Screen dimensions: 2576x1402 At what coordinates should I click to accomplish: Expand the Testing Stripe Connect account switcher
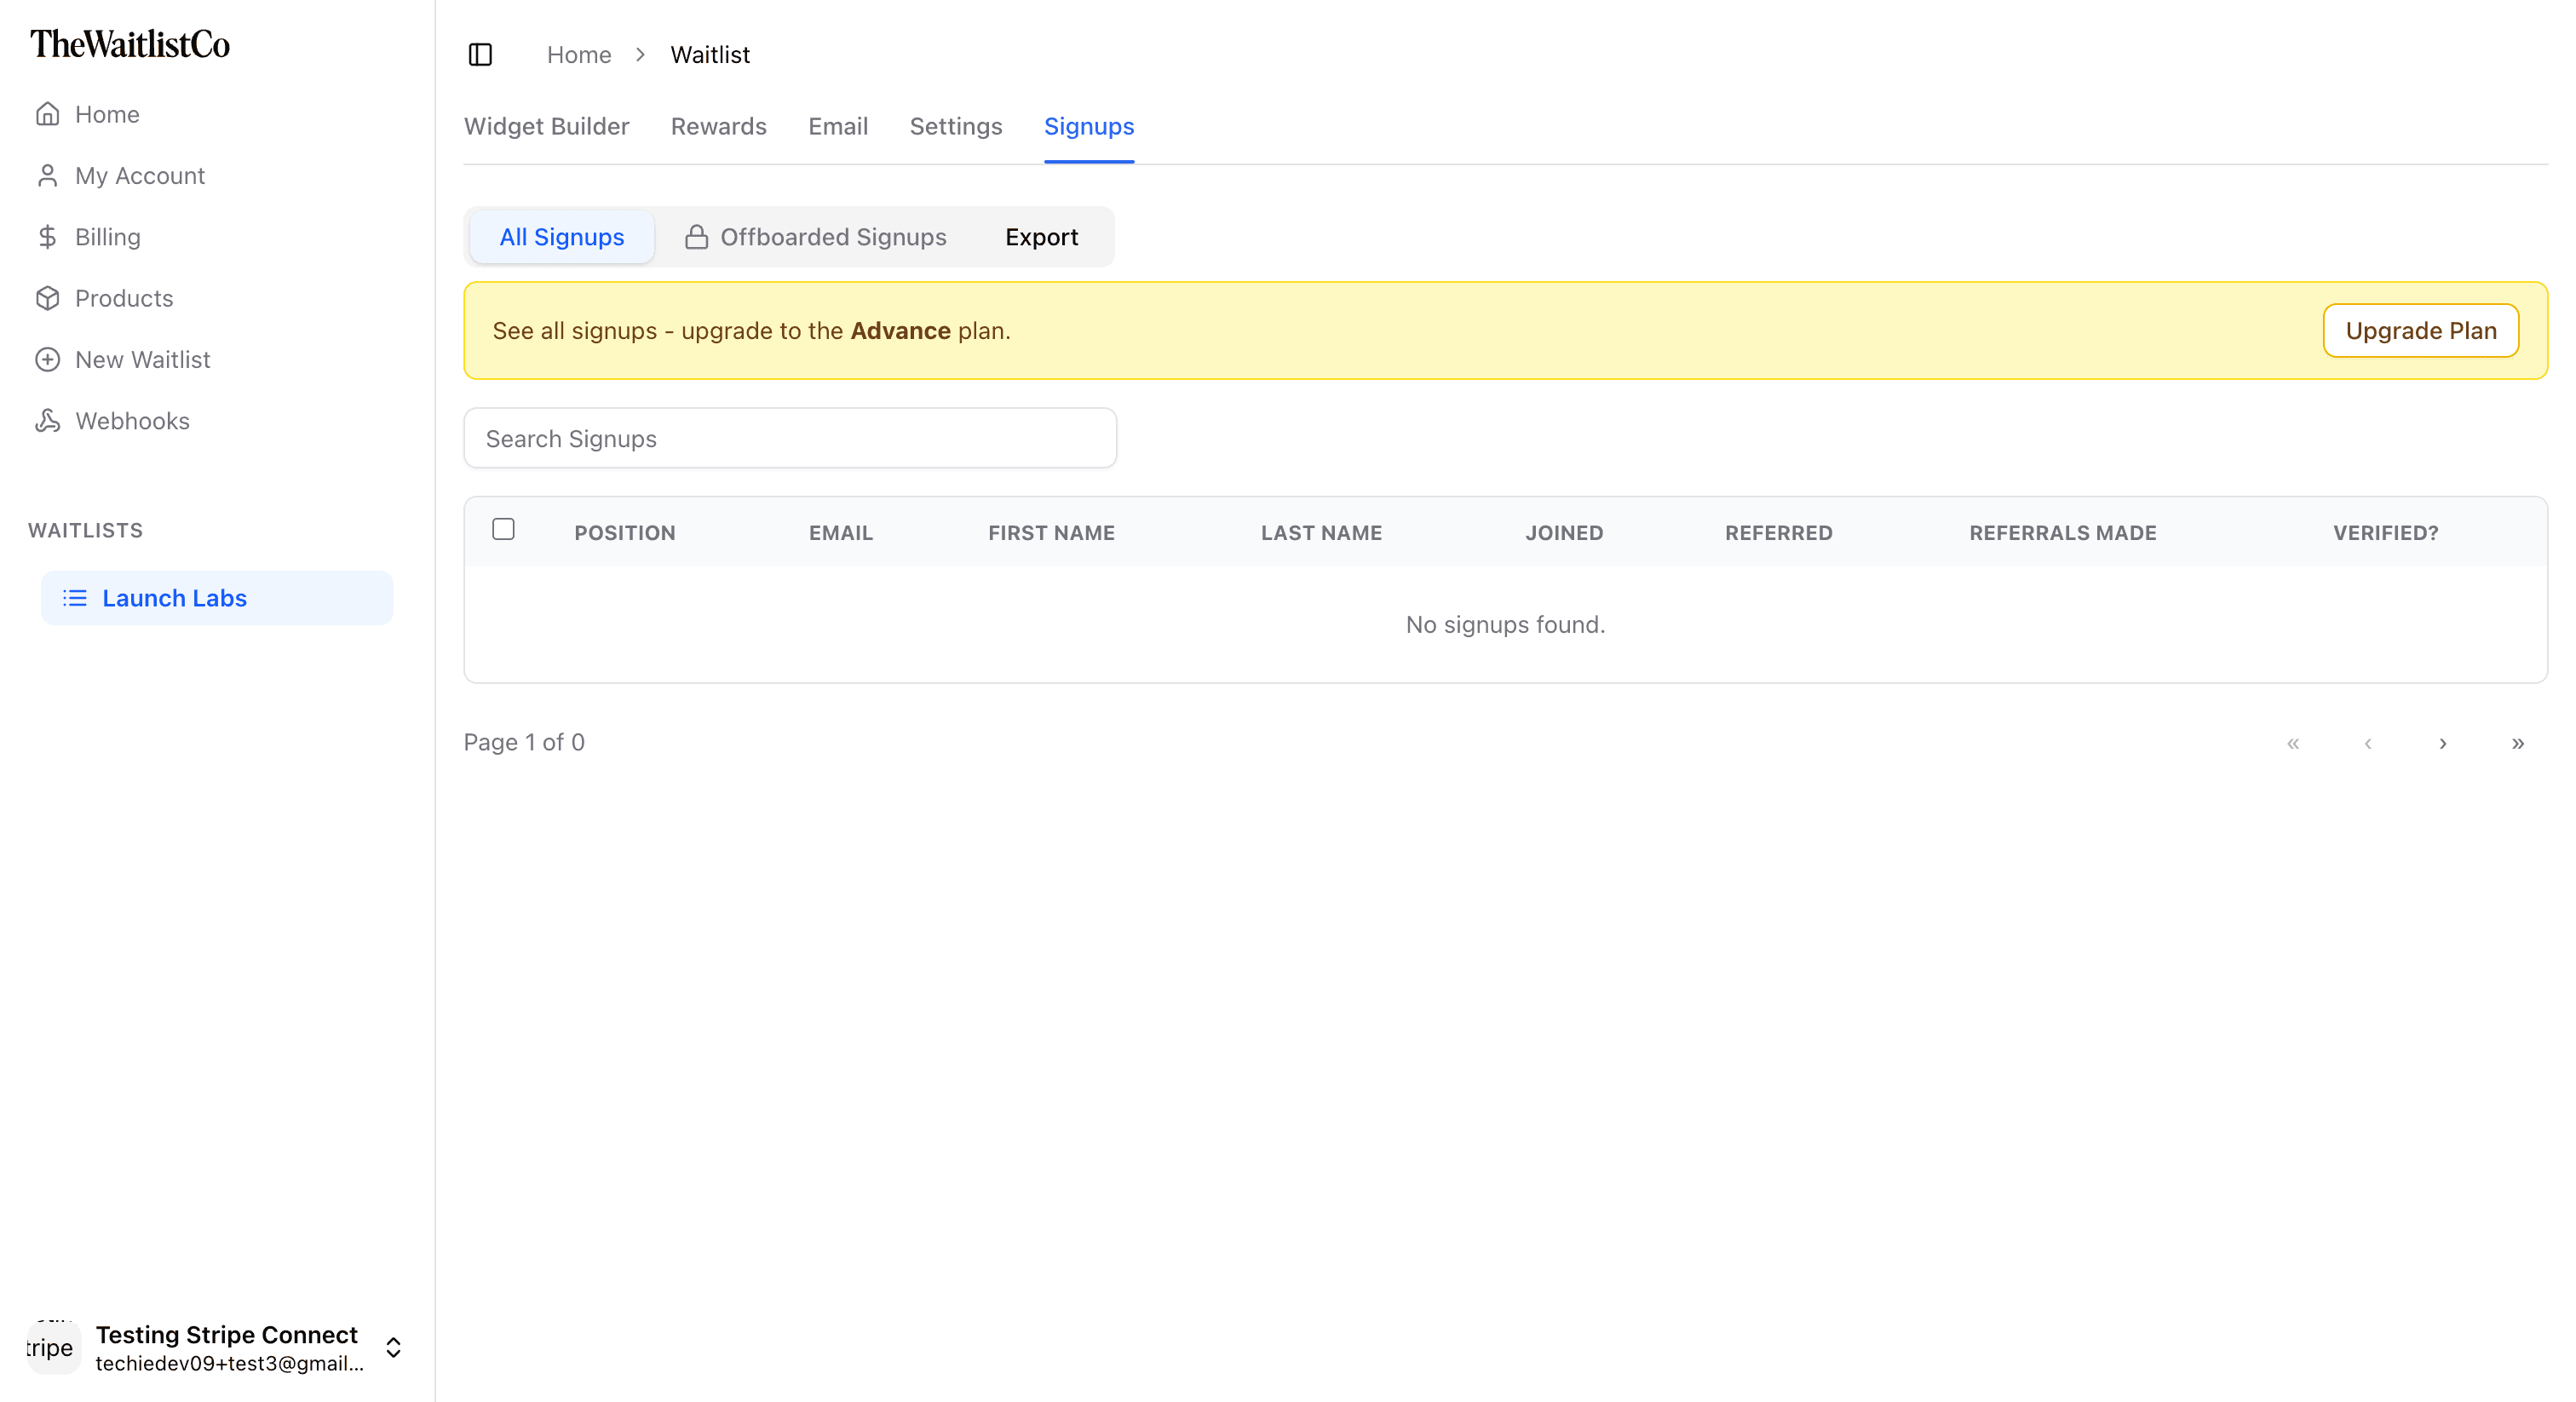(x=393, y=1347)
